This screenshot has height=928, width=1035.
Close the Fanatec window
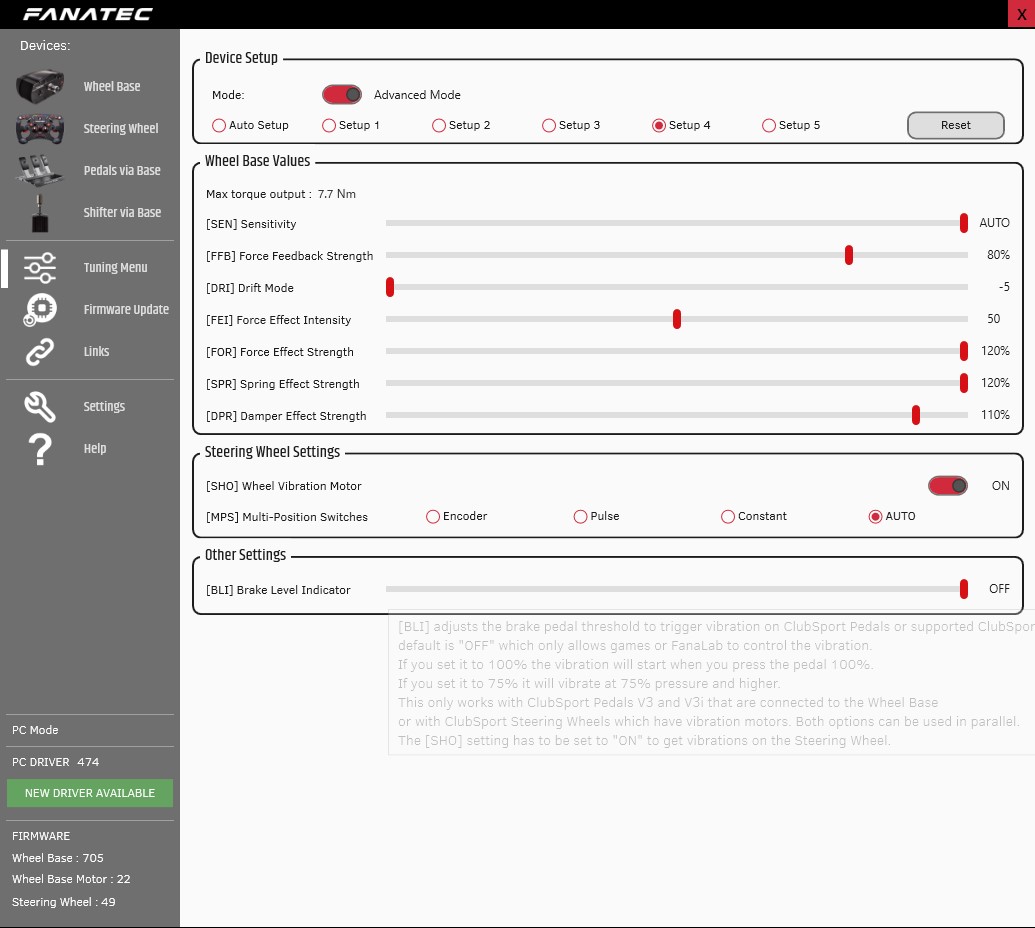[x=1021, y=15]
